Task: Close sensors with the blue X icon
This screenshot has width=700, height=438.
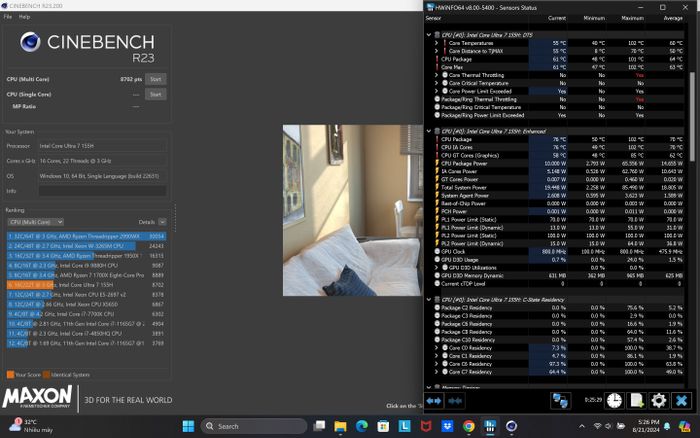Action: pos(681,400)
